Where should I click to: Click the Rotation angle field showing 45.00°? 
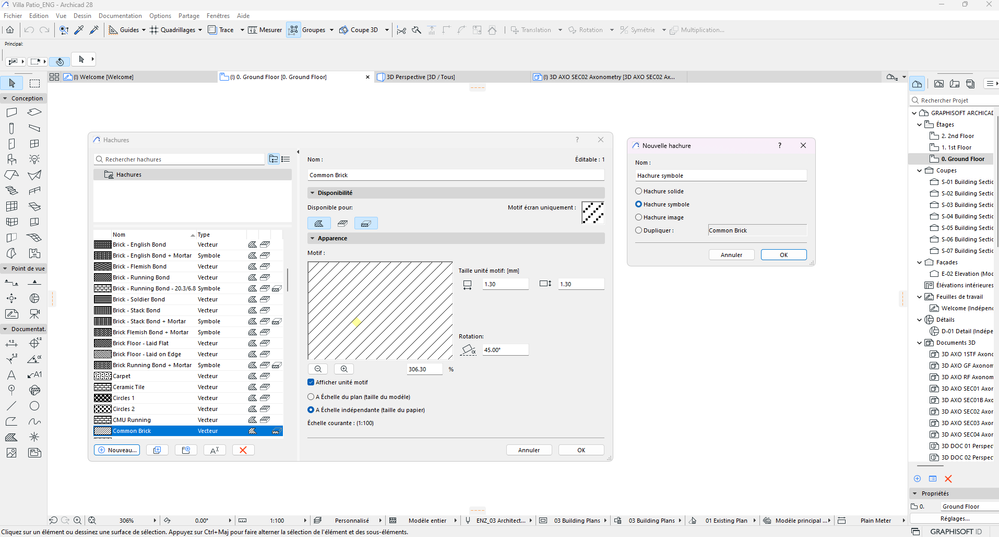505,350
